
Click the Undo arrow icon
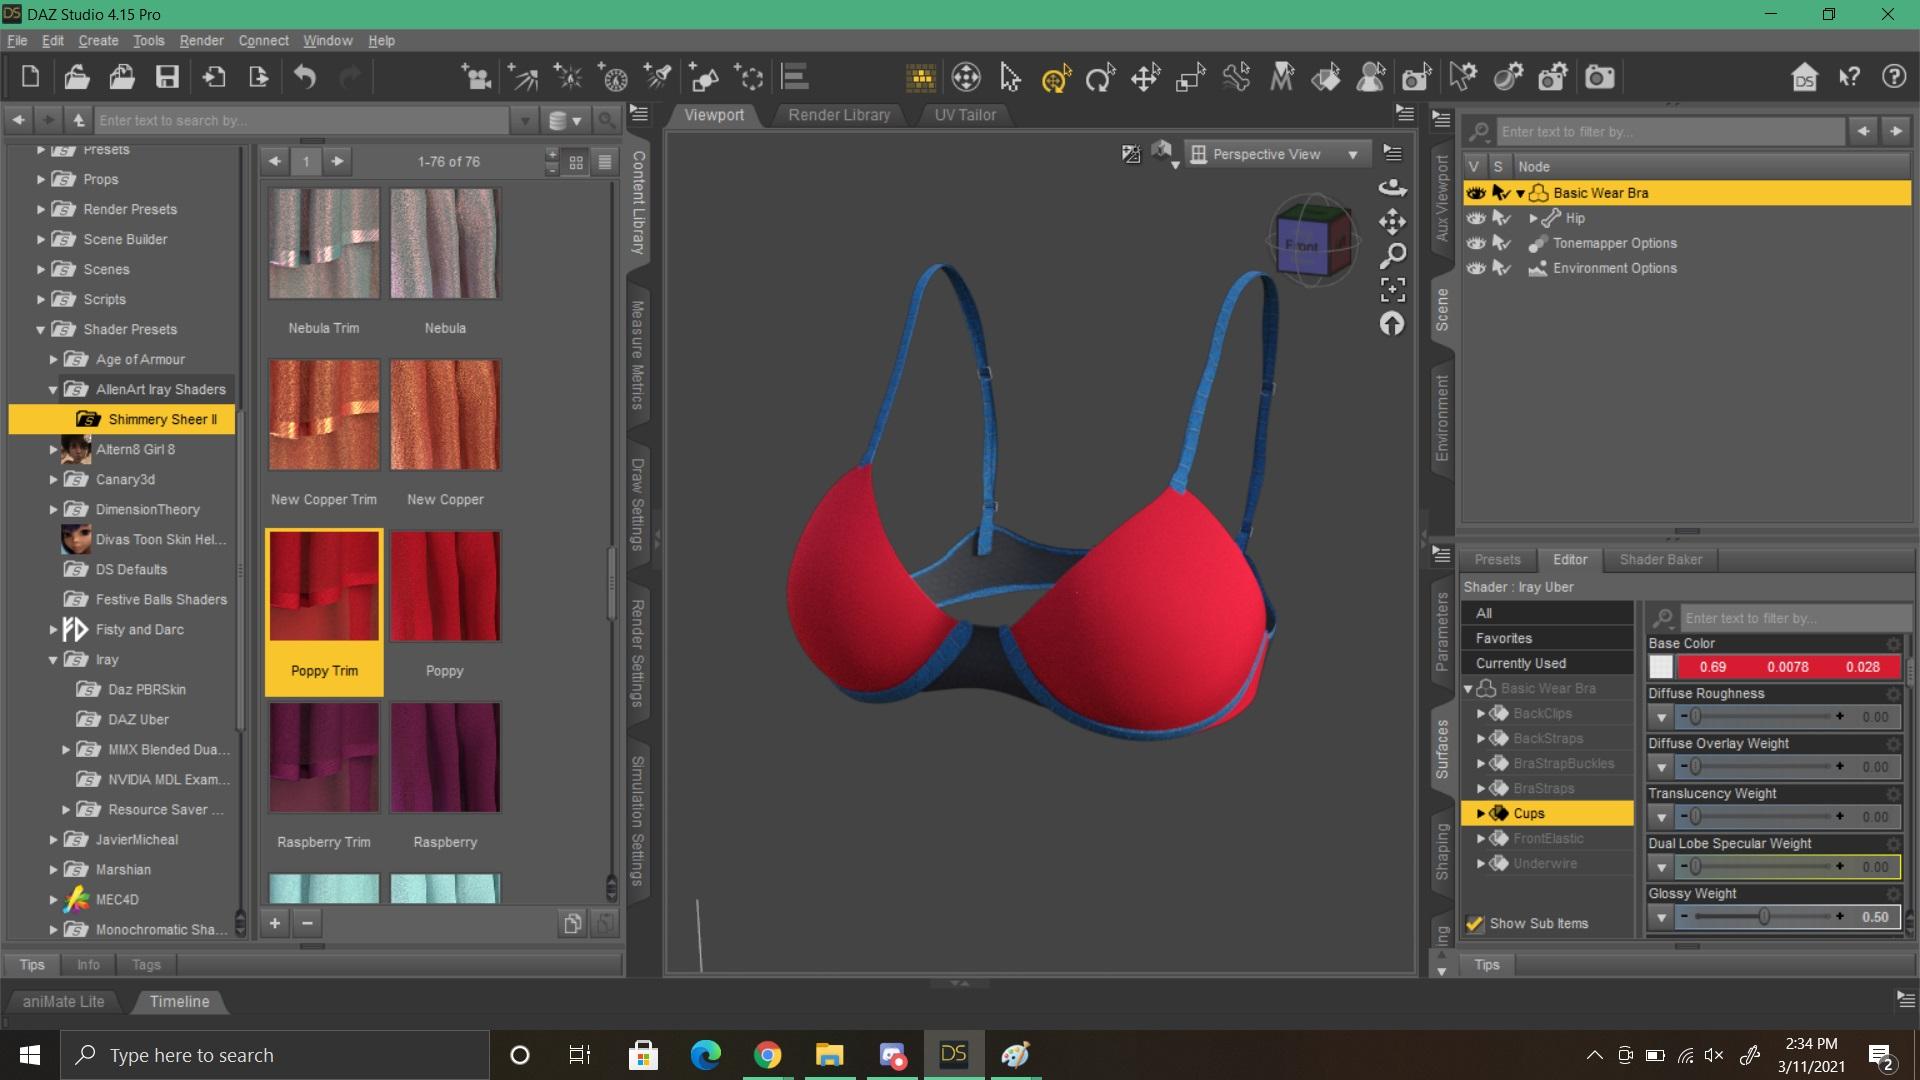(x=305, y=77)
